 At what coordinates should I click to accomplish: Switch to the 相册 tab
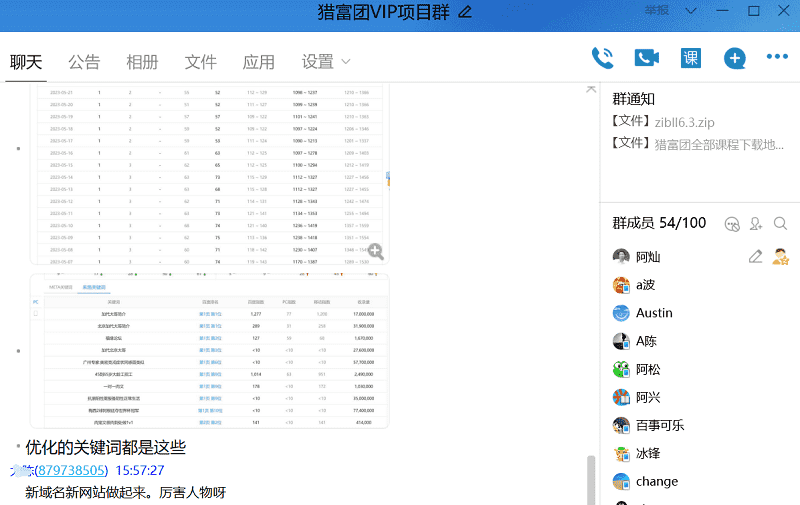point(142,62)
